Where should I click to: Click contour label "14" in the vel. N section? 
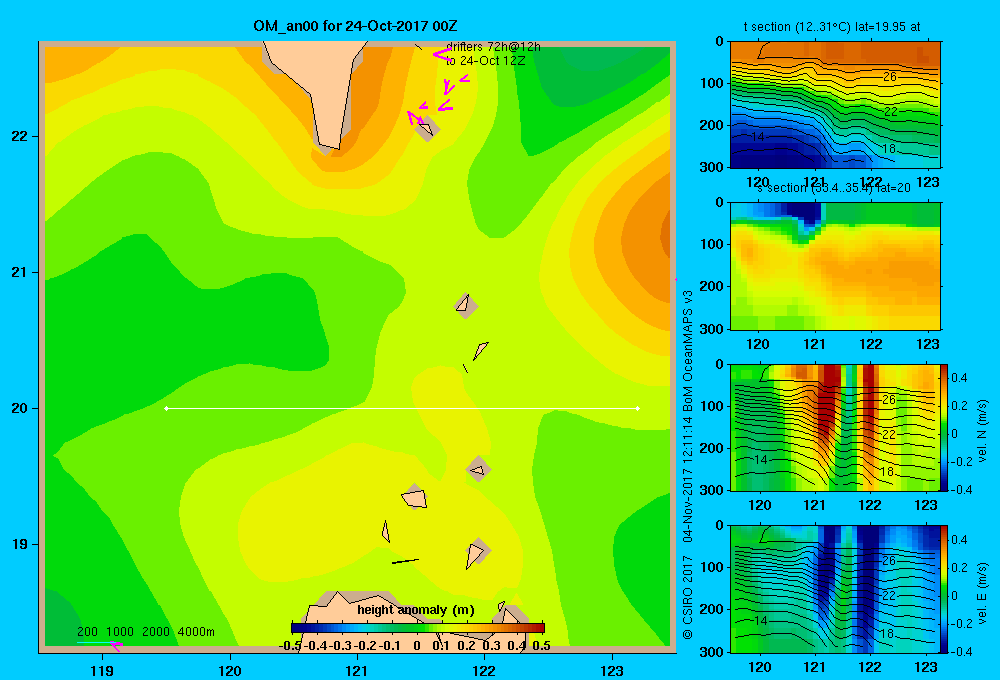(760, 460)
